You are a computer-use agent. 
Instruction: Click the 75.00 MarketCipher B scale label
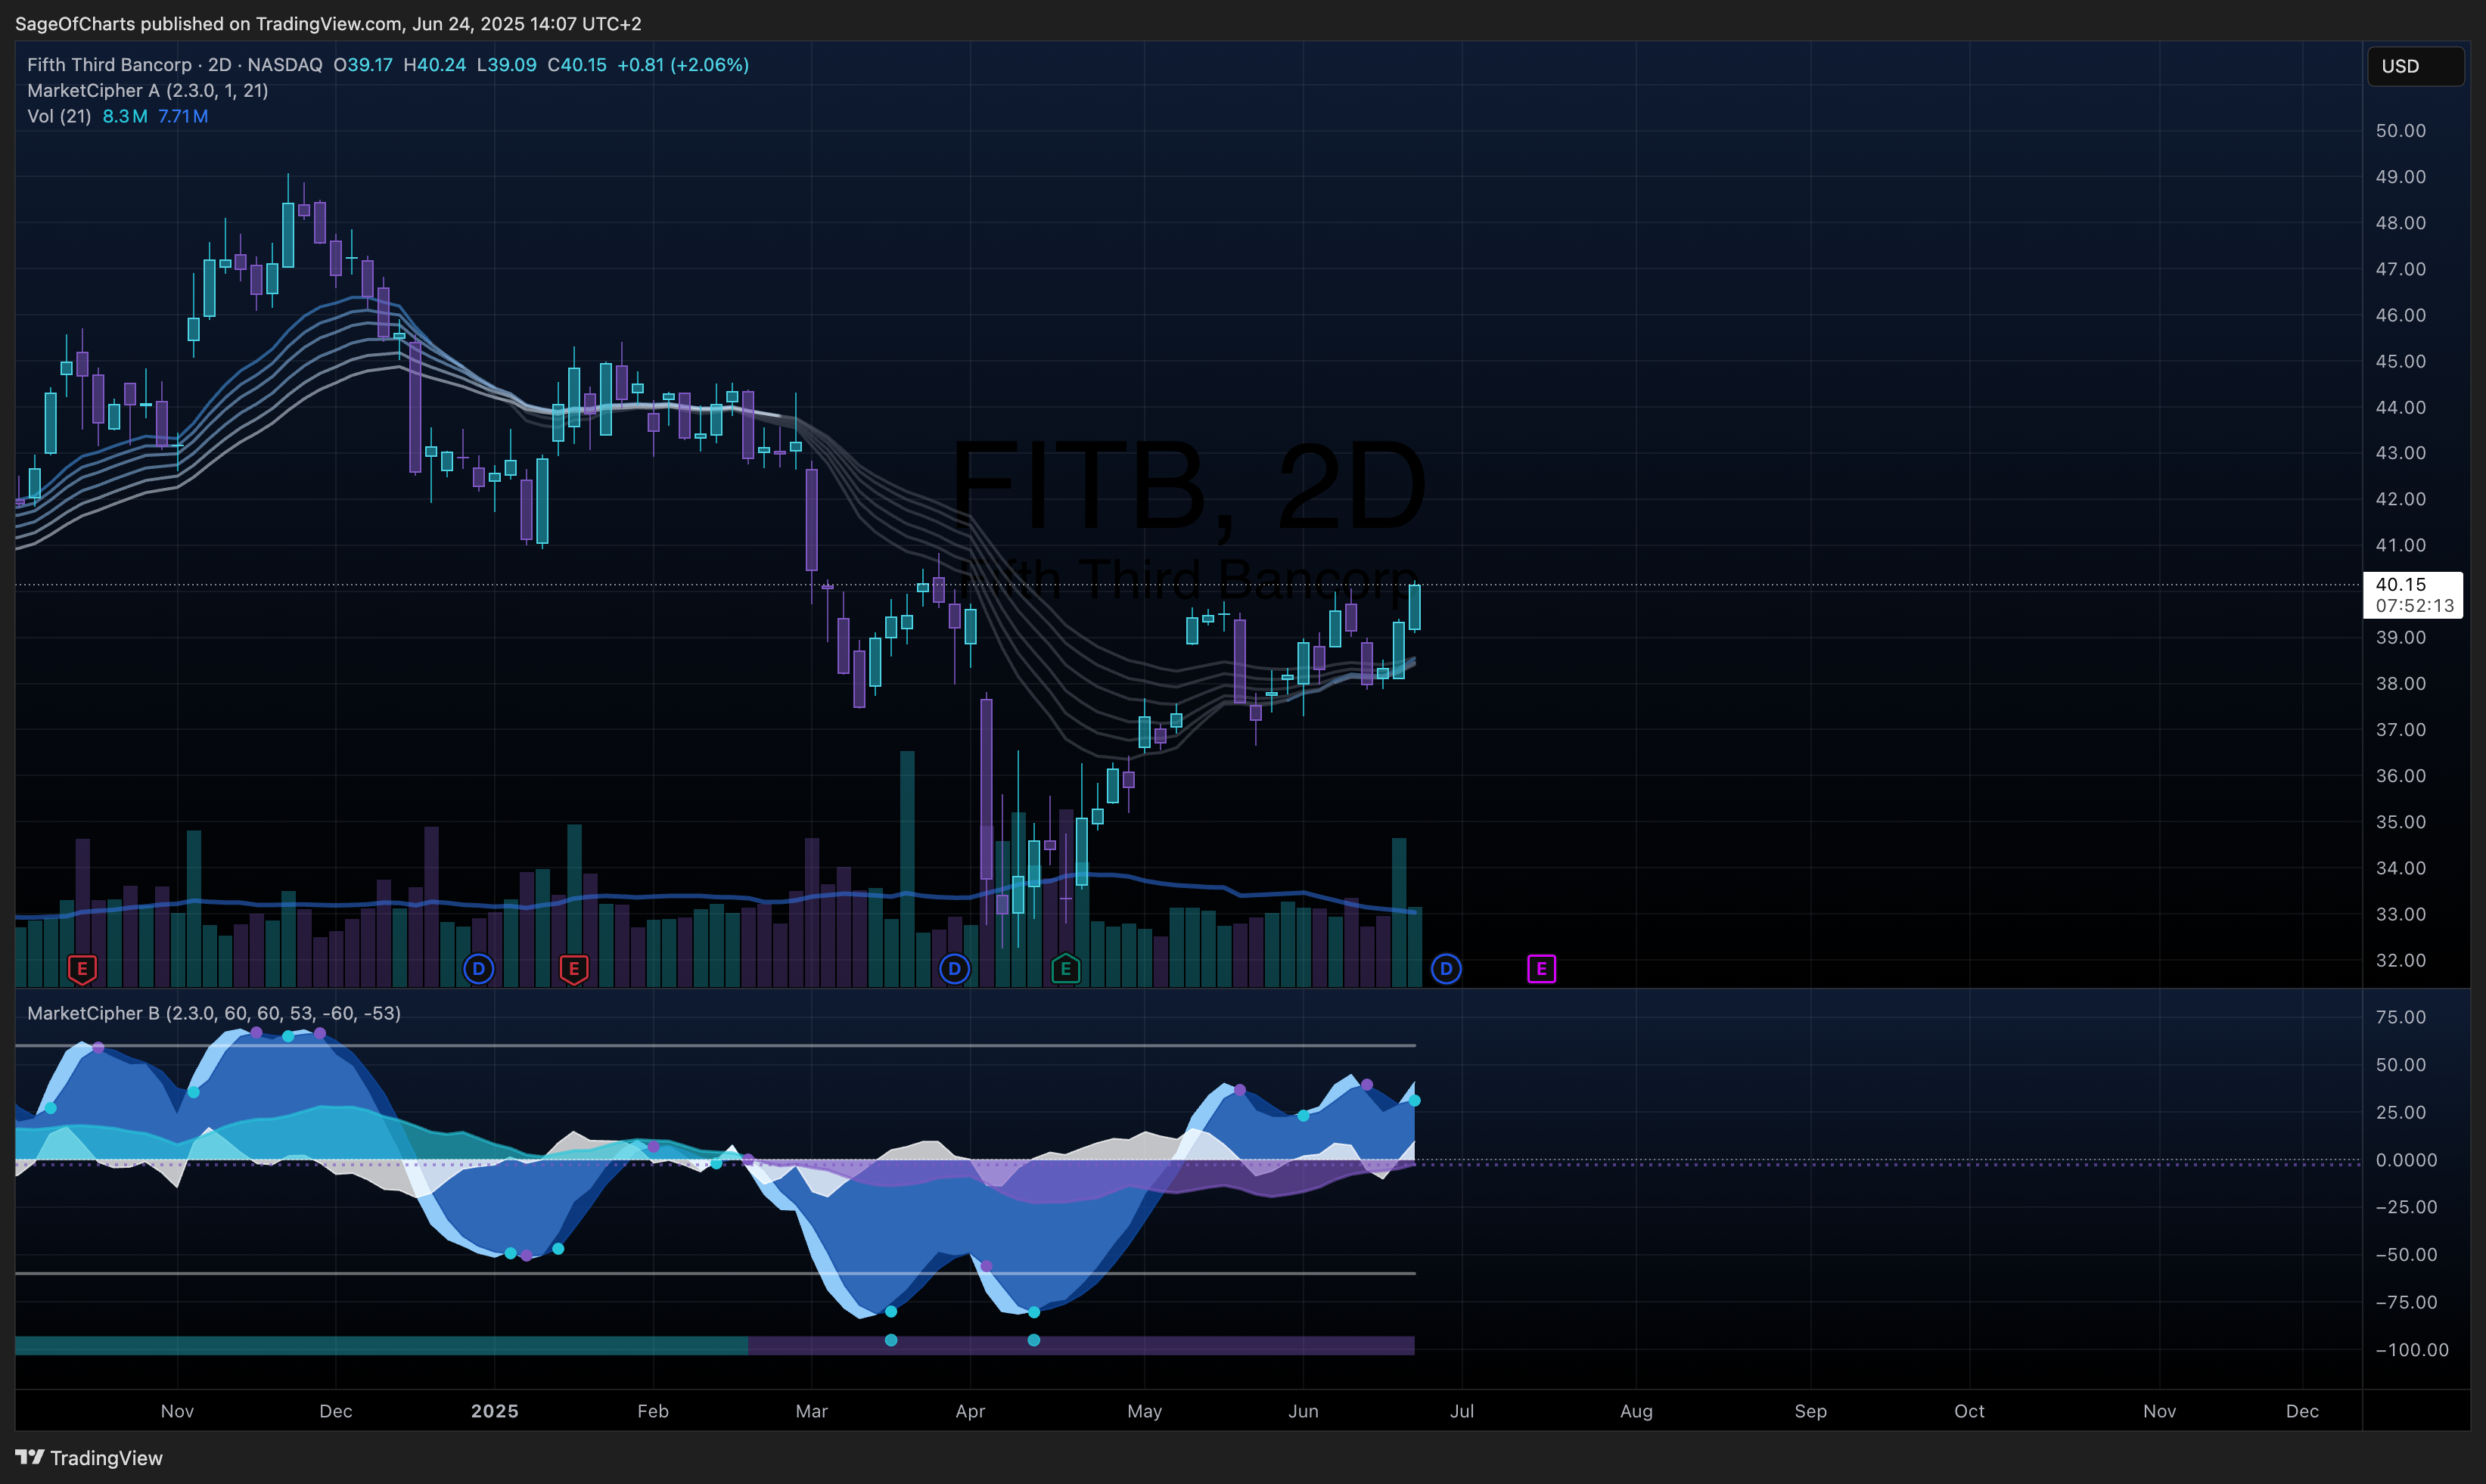pyautogui.click(x=2401, y=1017)
